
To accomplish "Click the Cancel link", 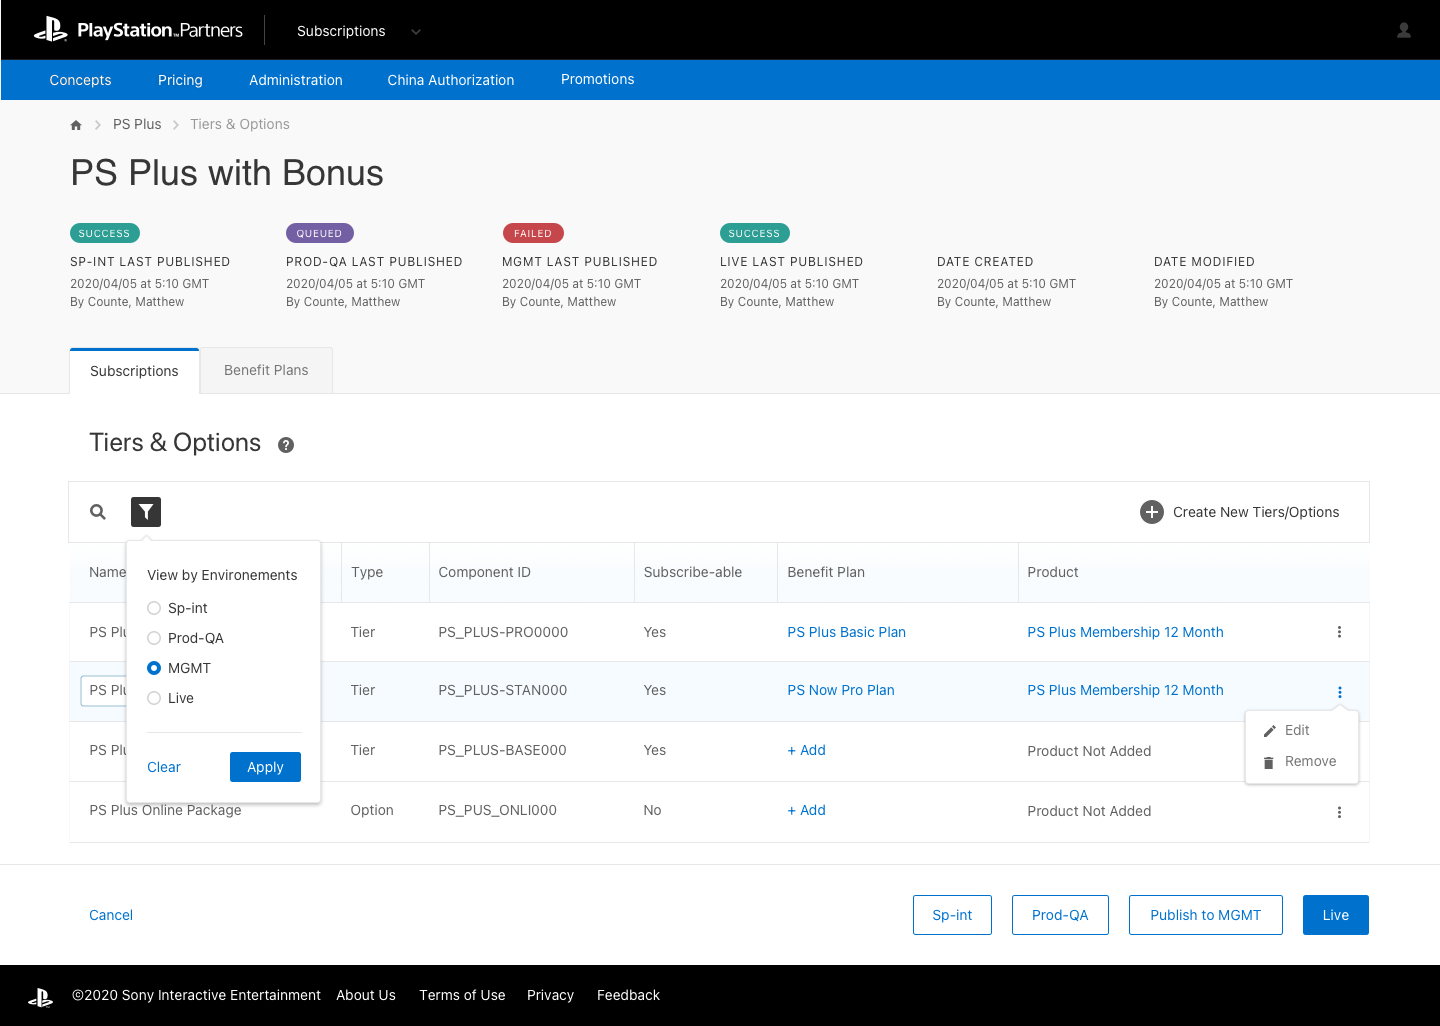I will pos(111,915).
